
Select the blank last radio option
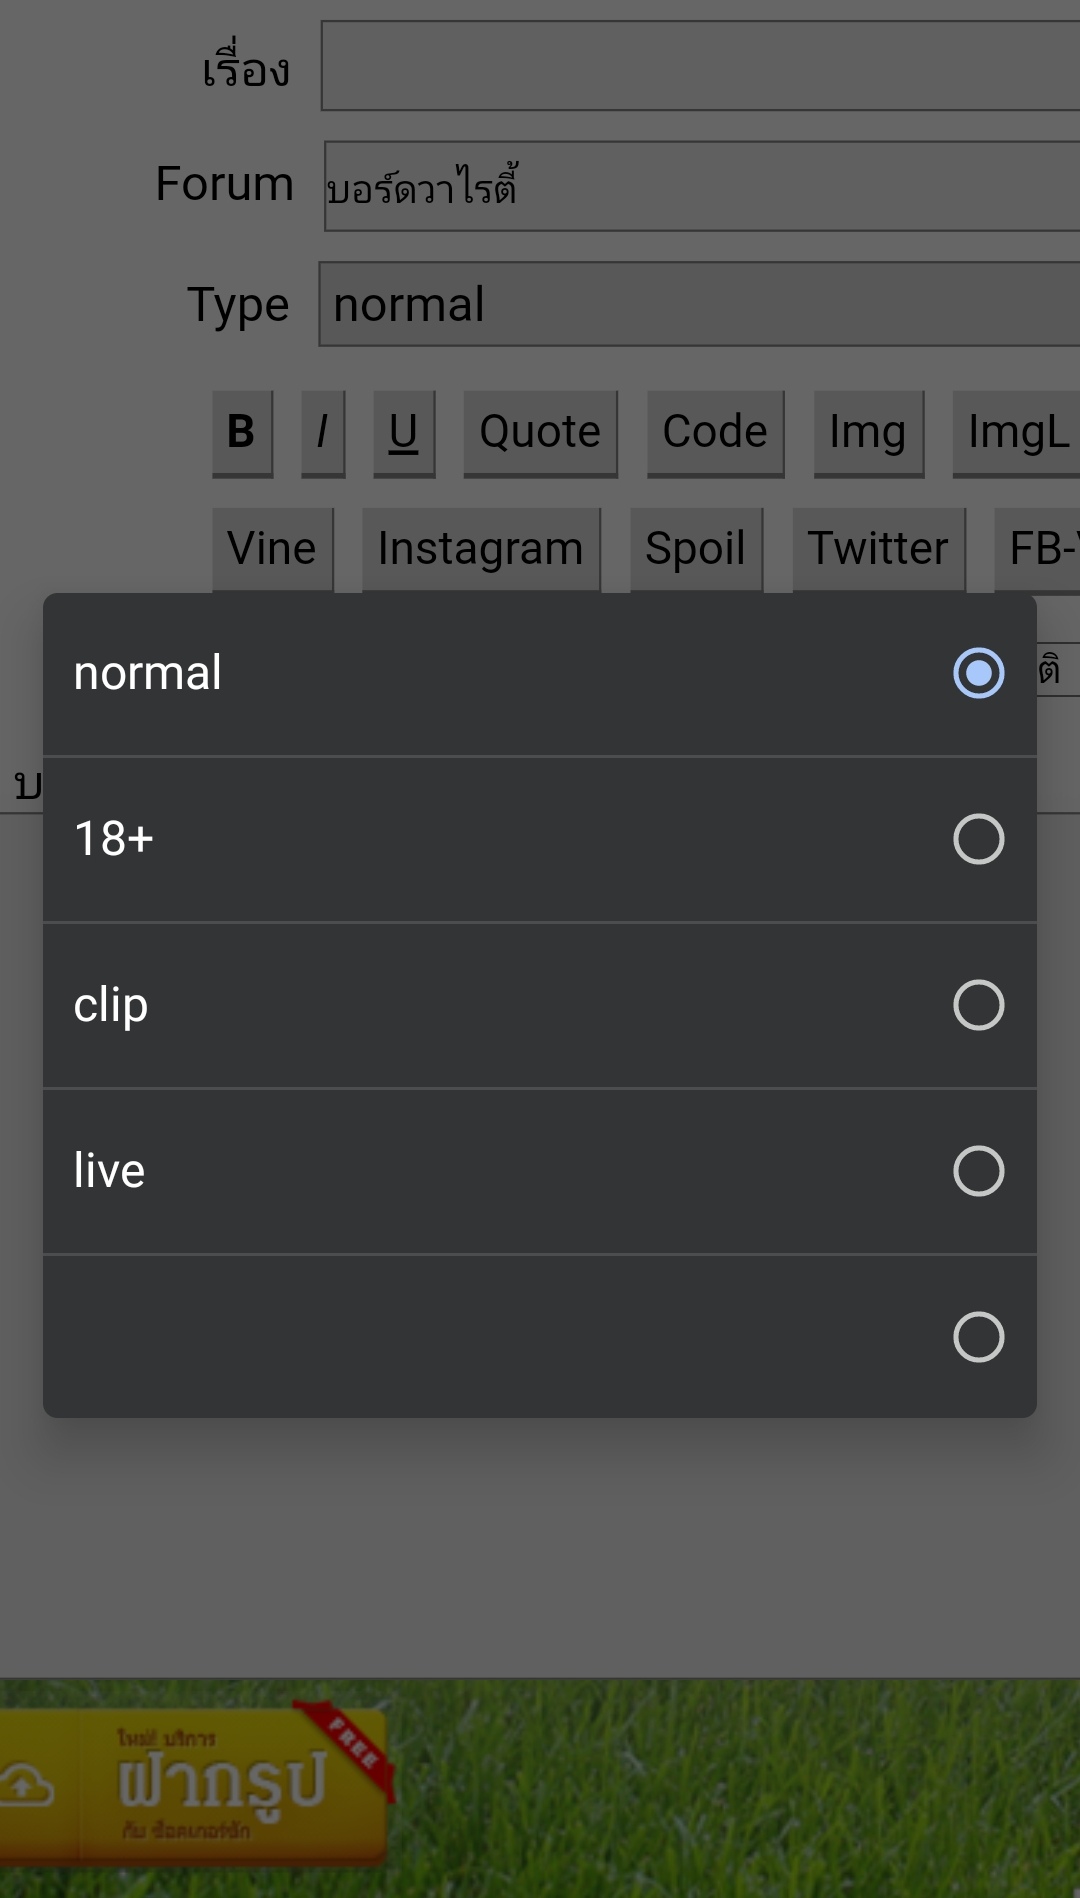click(540, 1337)
